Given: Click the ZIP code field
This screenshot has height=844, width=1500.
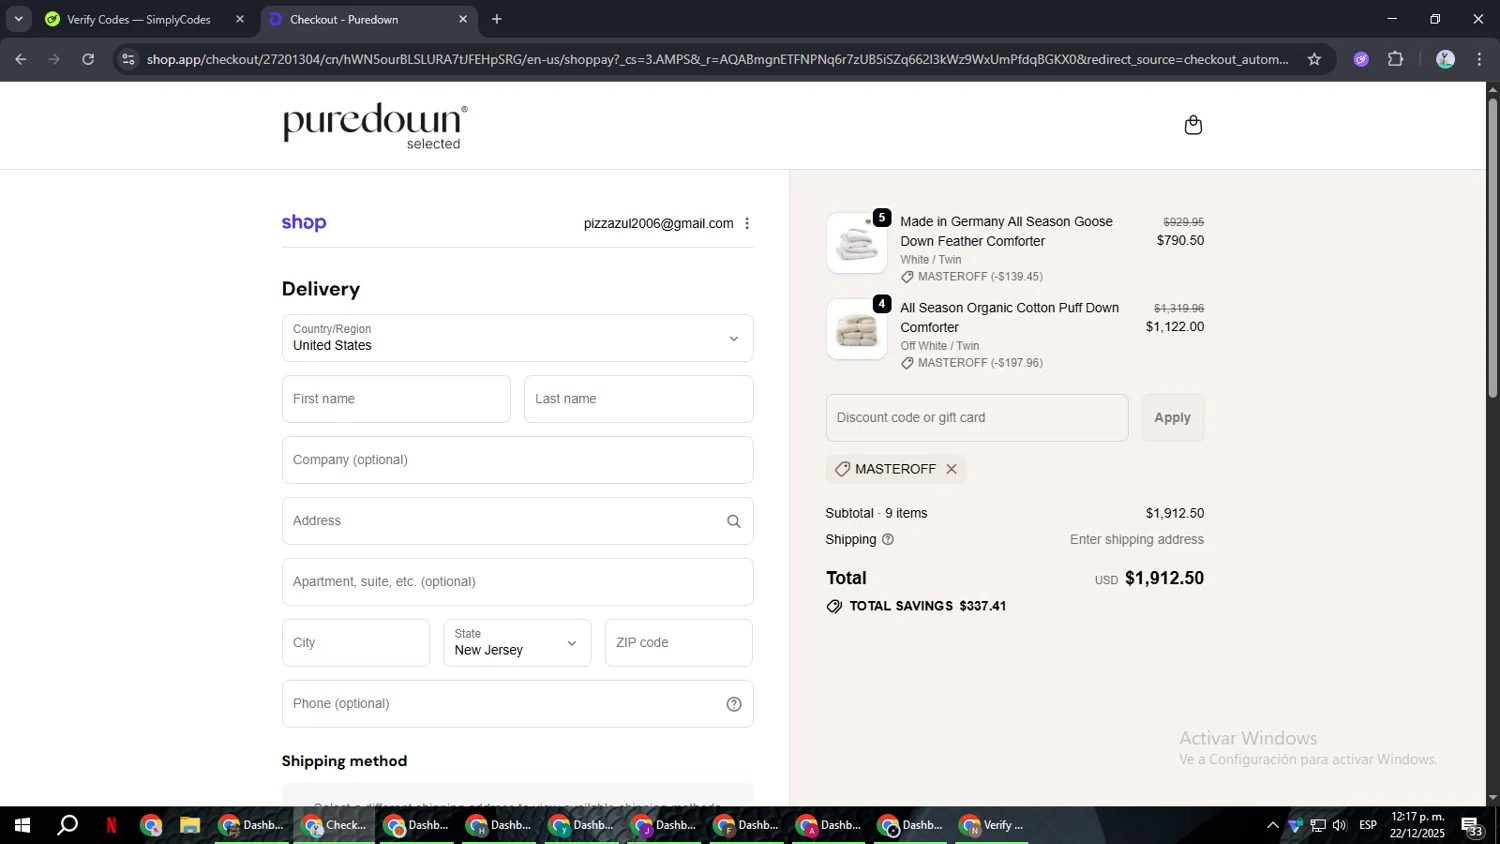Looking at the screenshot, I should pyautogui.click(x=679, y=643).
